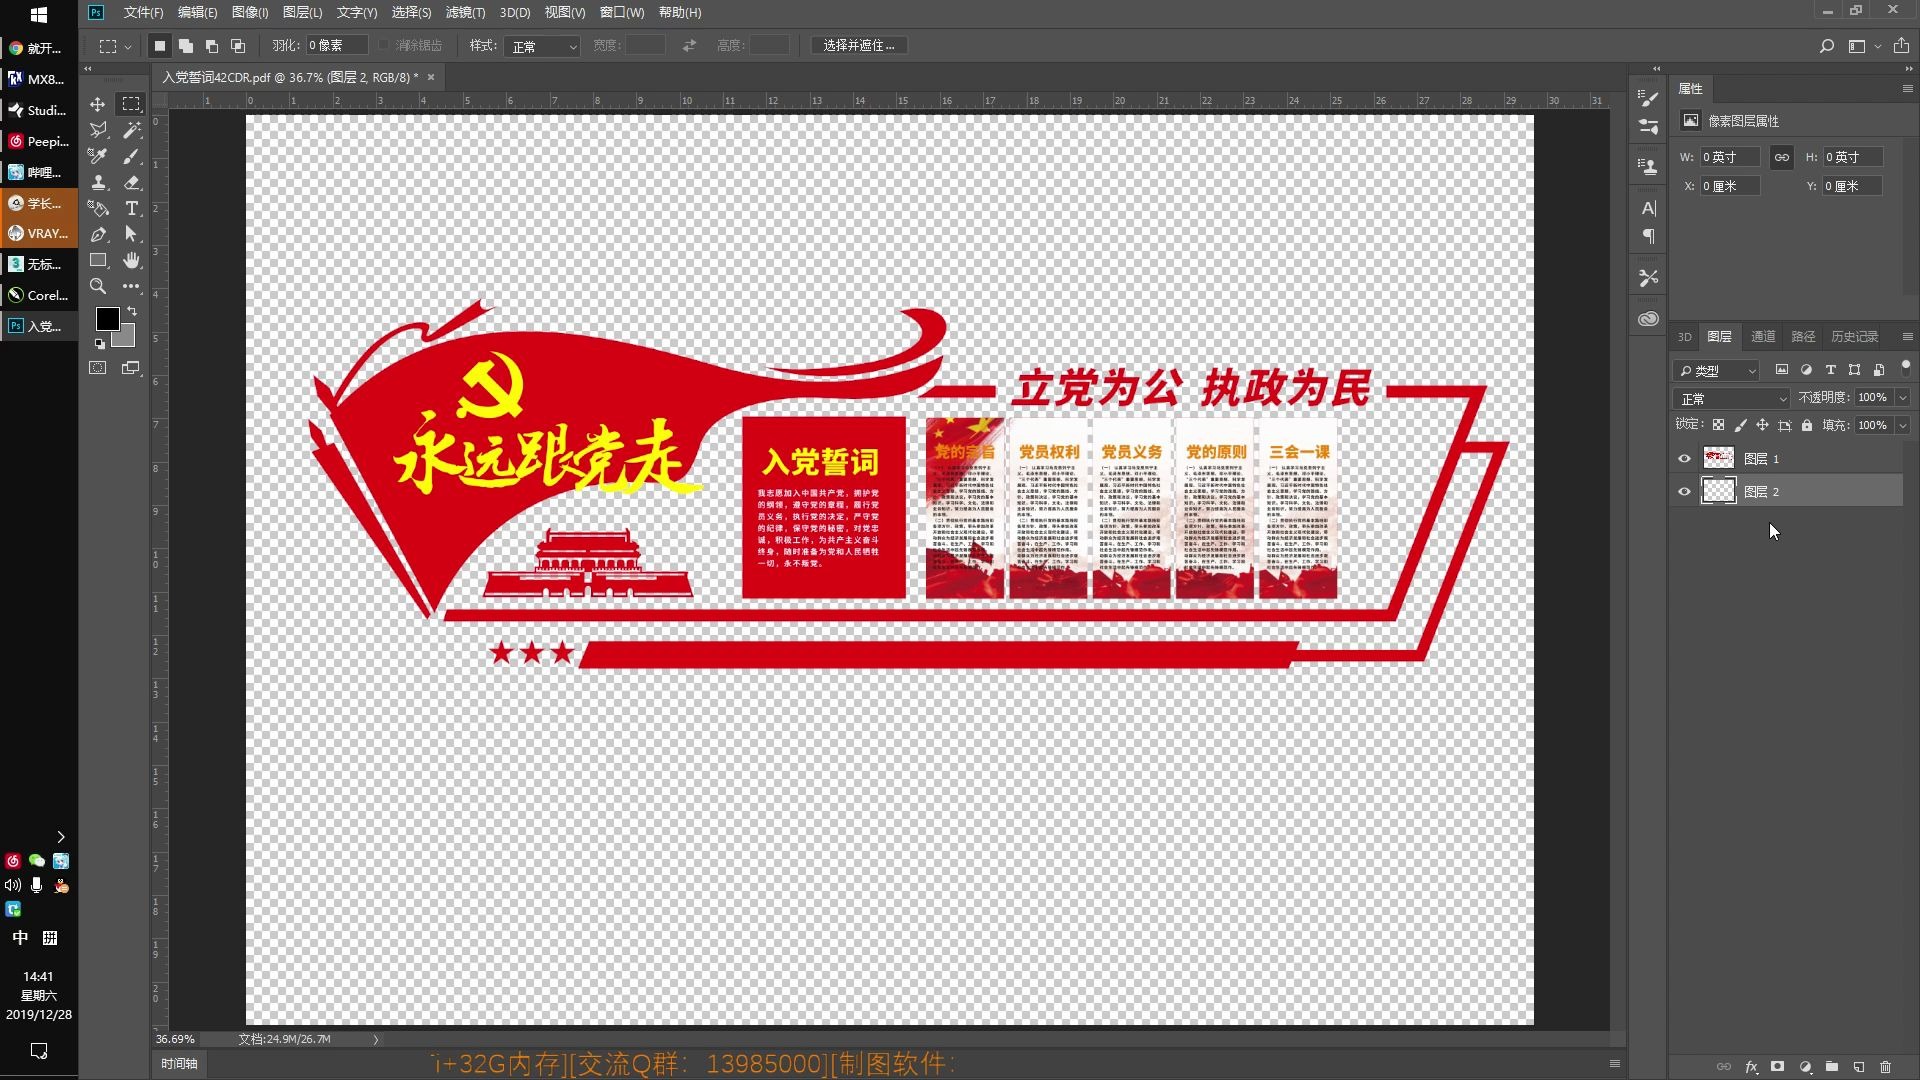Open the Properties panel flyout menu

tap(1907, 89)
